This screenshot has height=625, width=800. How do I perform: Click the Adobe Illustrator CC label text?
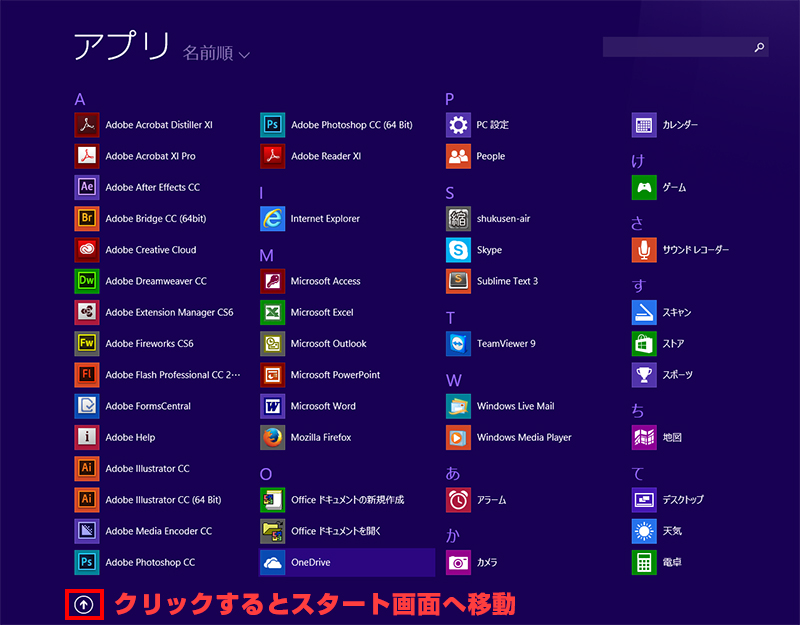pyautogui.click(x=147, y=468)
